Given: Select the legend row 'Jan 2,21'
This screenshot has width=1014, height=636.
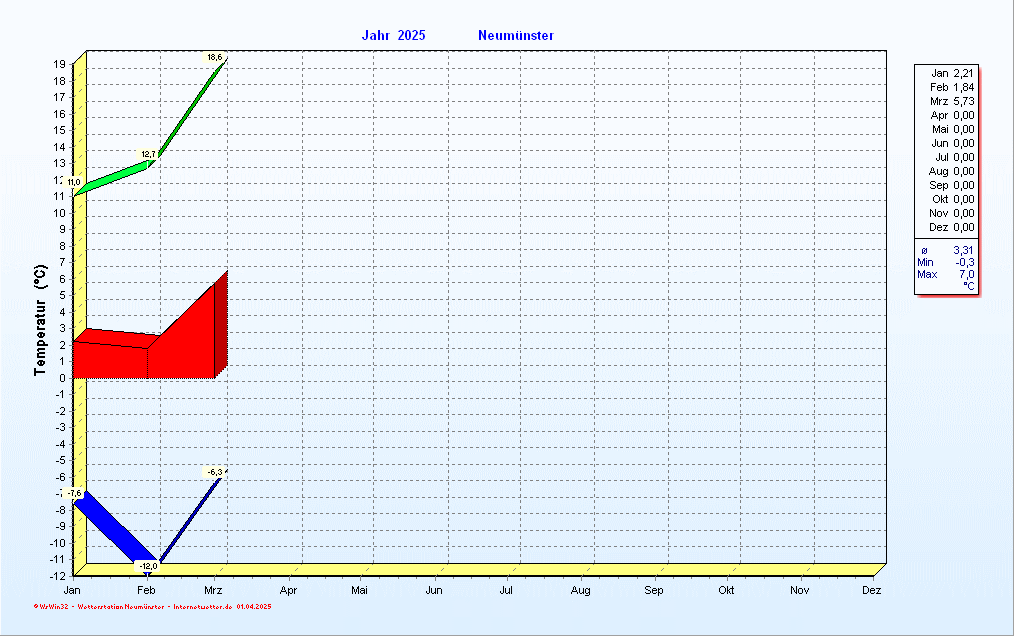Looking at the screenshot, I should coord(952,73).
